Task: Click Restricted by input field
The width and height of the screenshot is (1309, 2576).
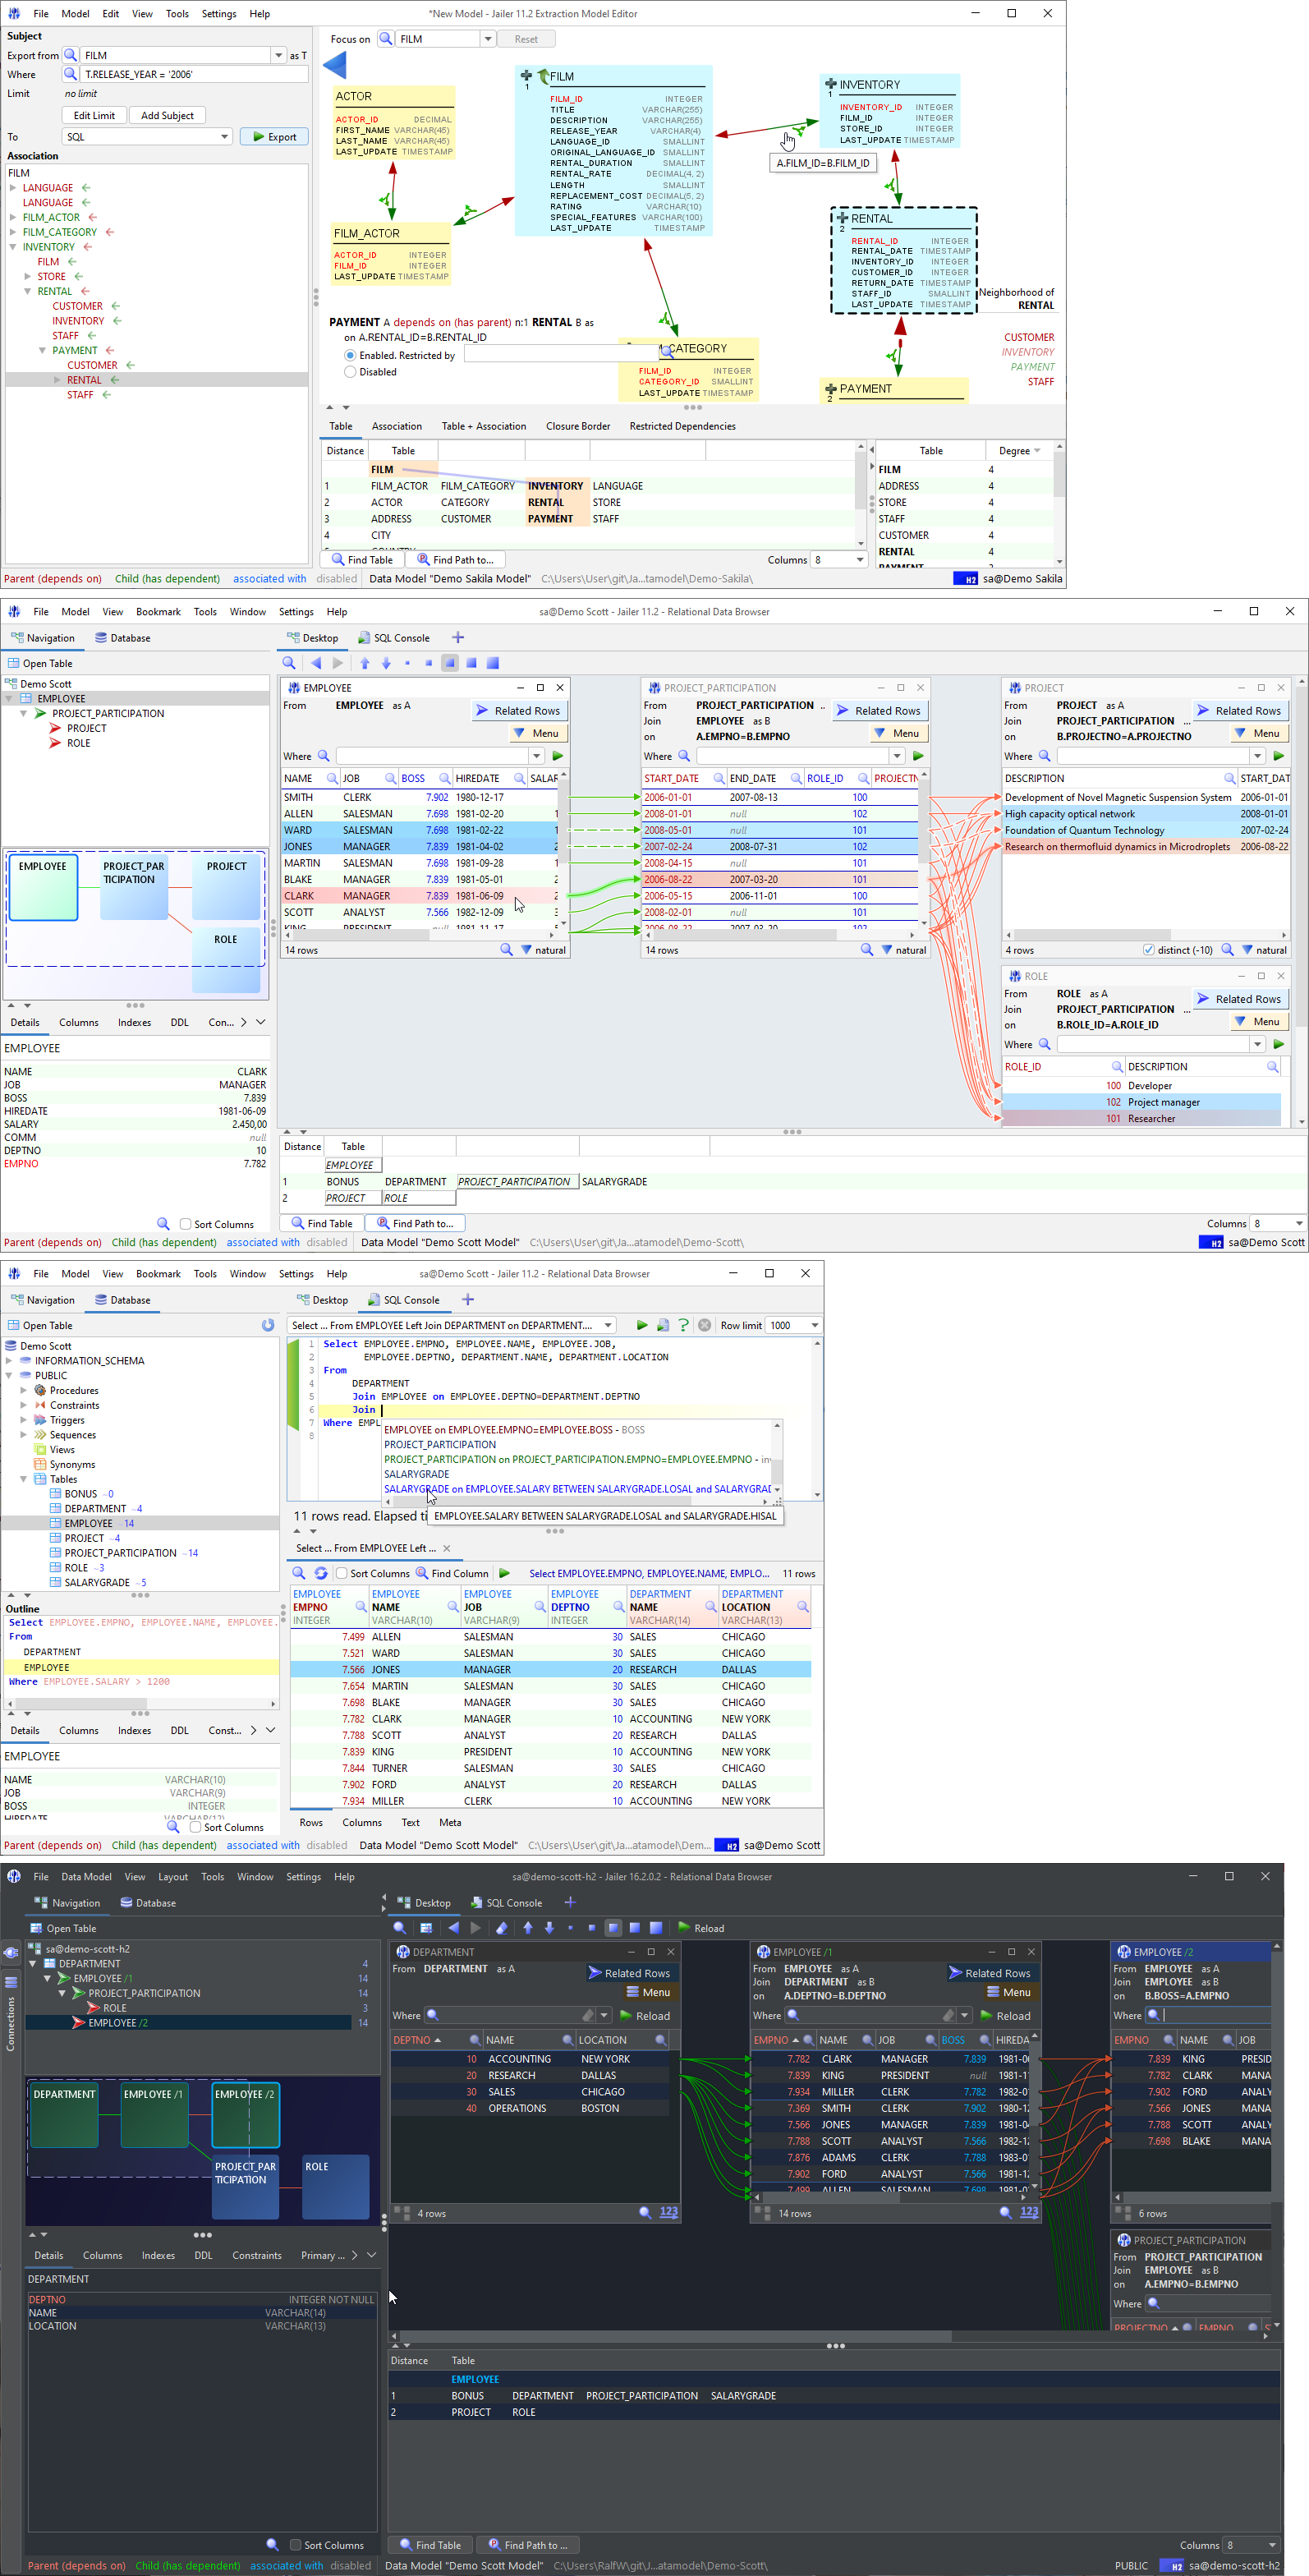Action: coord(560,355)
